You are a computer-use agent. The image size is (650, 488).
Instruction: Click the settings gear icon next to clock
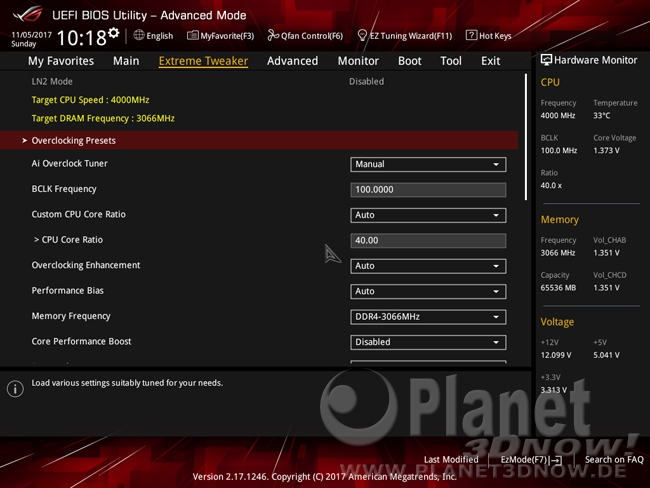(114, 33)
